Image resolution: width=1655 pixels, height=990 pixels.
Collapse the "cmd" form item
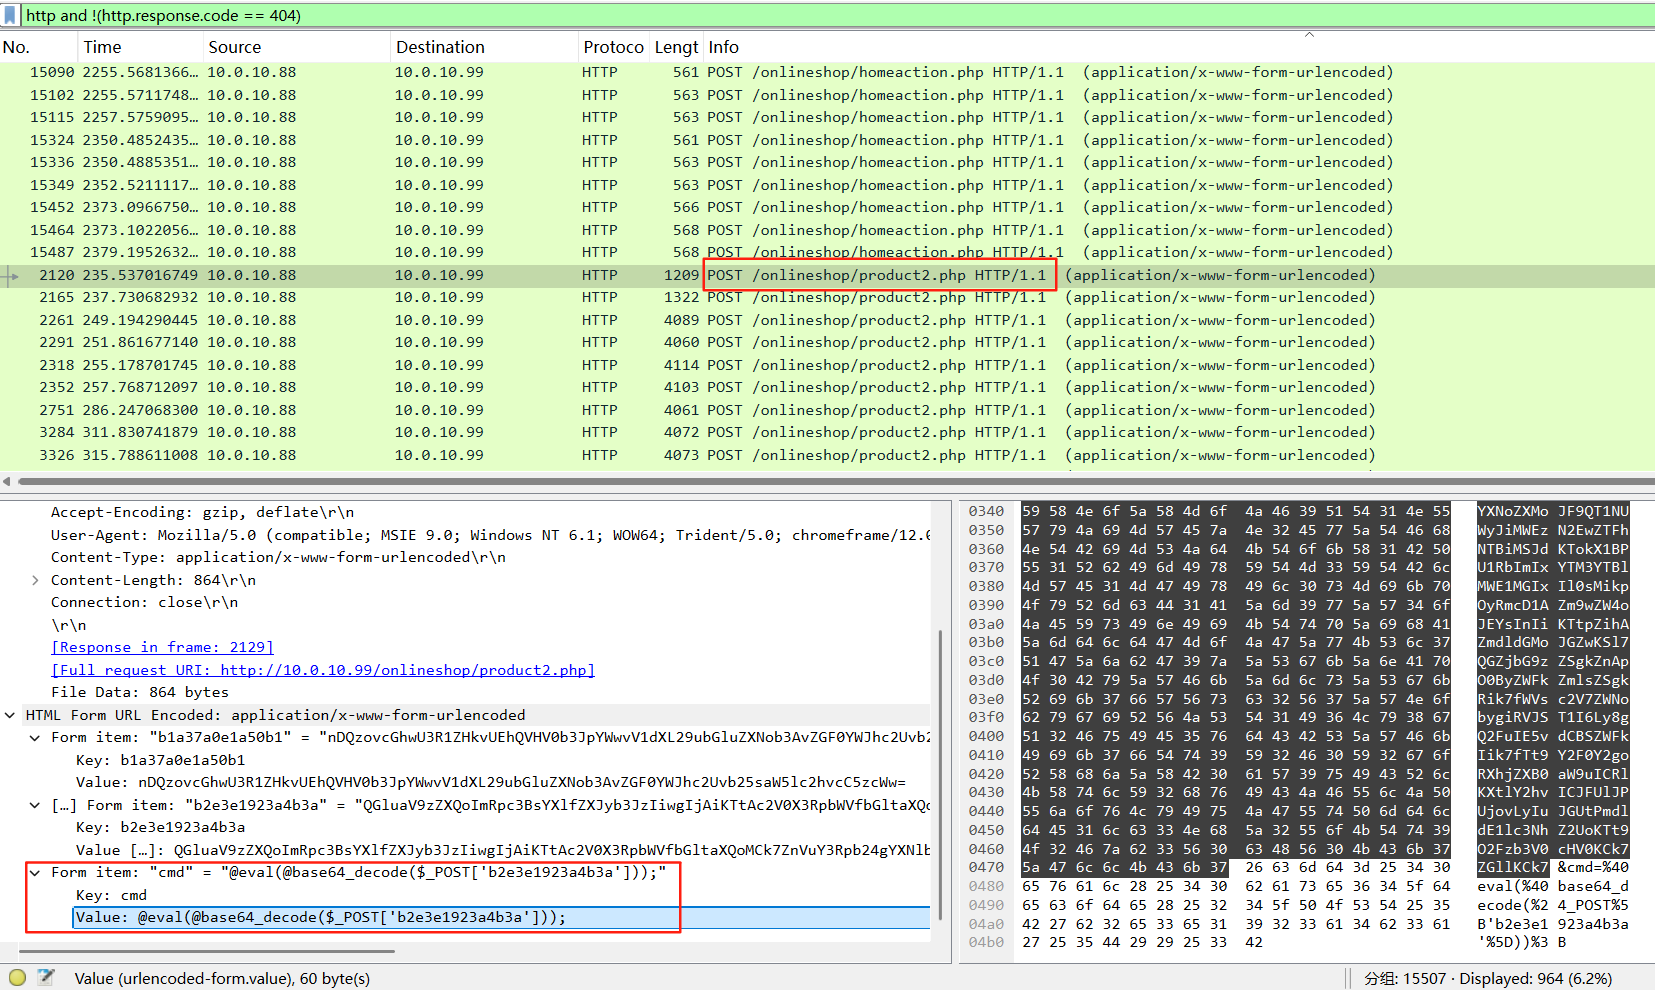pos(35,872)
